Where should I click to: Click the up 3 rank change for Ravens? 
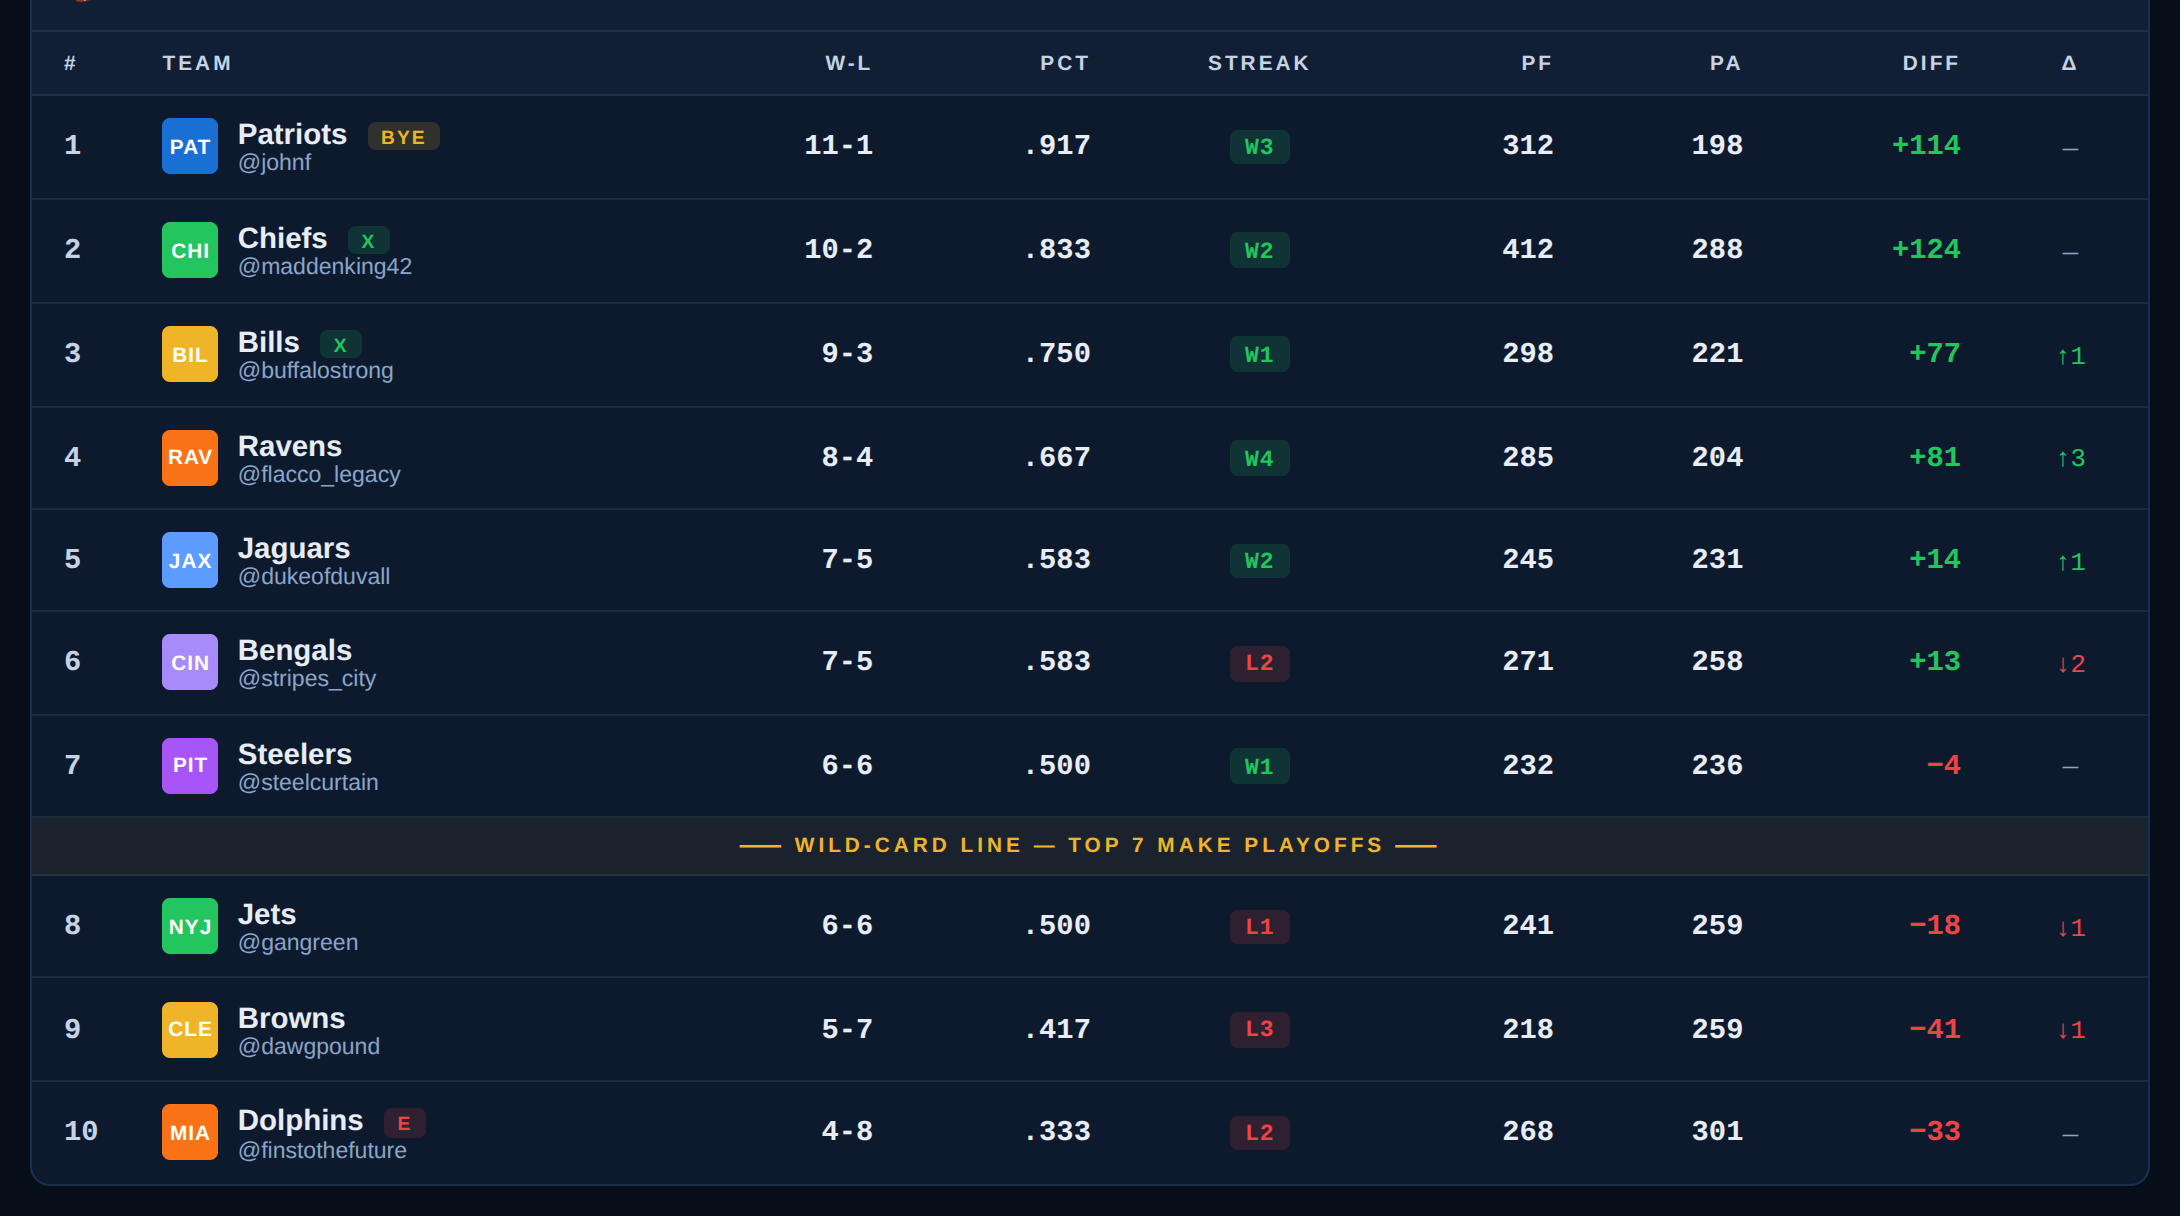[x=2070, y=458]
